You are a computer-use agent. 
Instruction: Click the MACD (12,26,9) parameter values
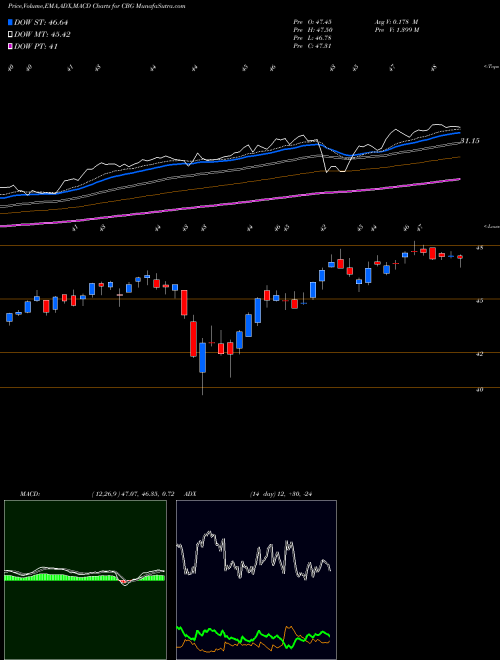tap(133, 494)
